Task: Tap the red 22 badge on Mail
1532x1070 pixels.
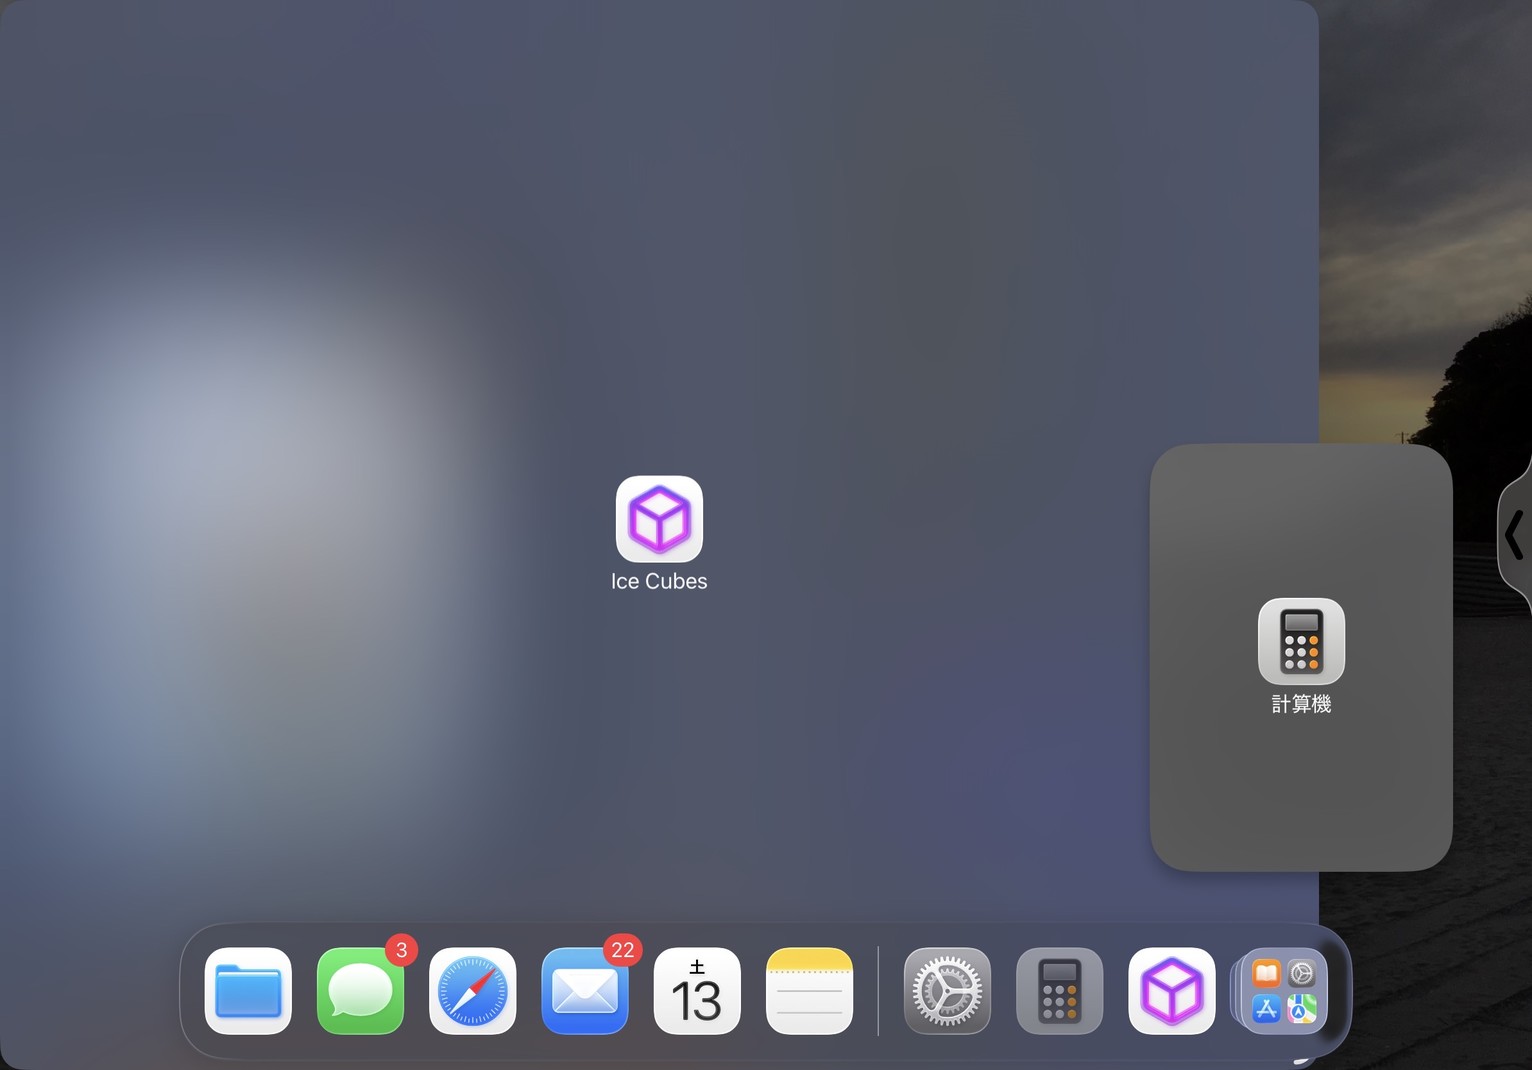Action: click(x=622, y=950)
